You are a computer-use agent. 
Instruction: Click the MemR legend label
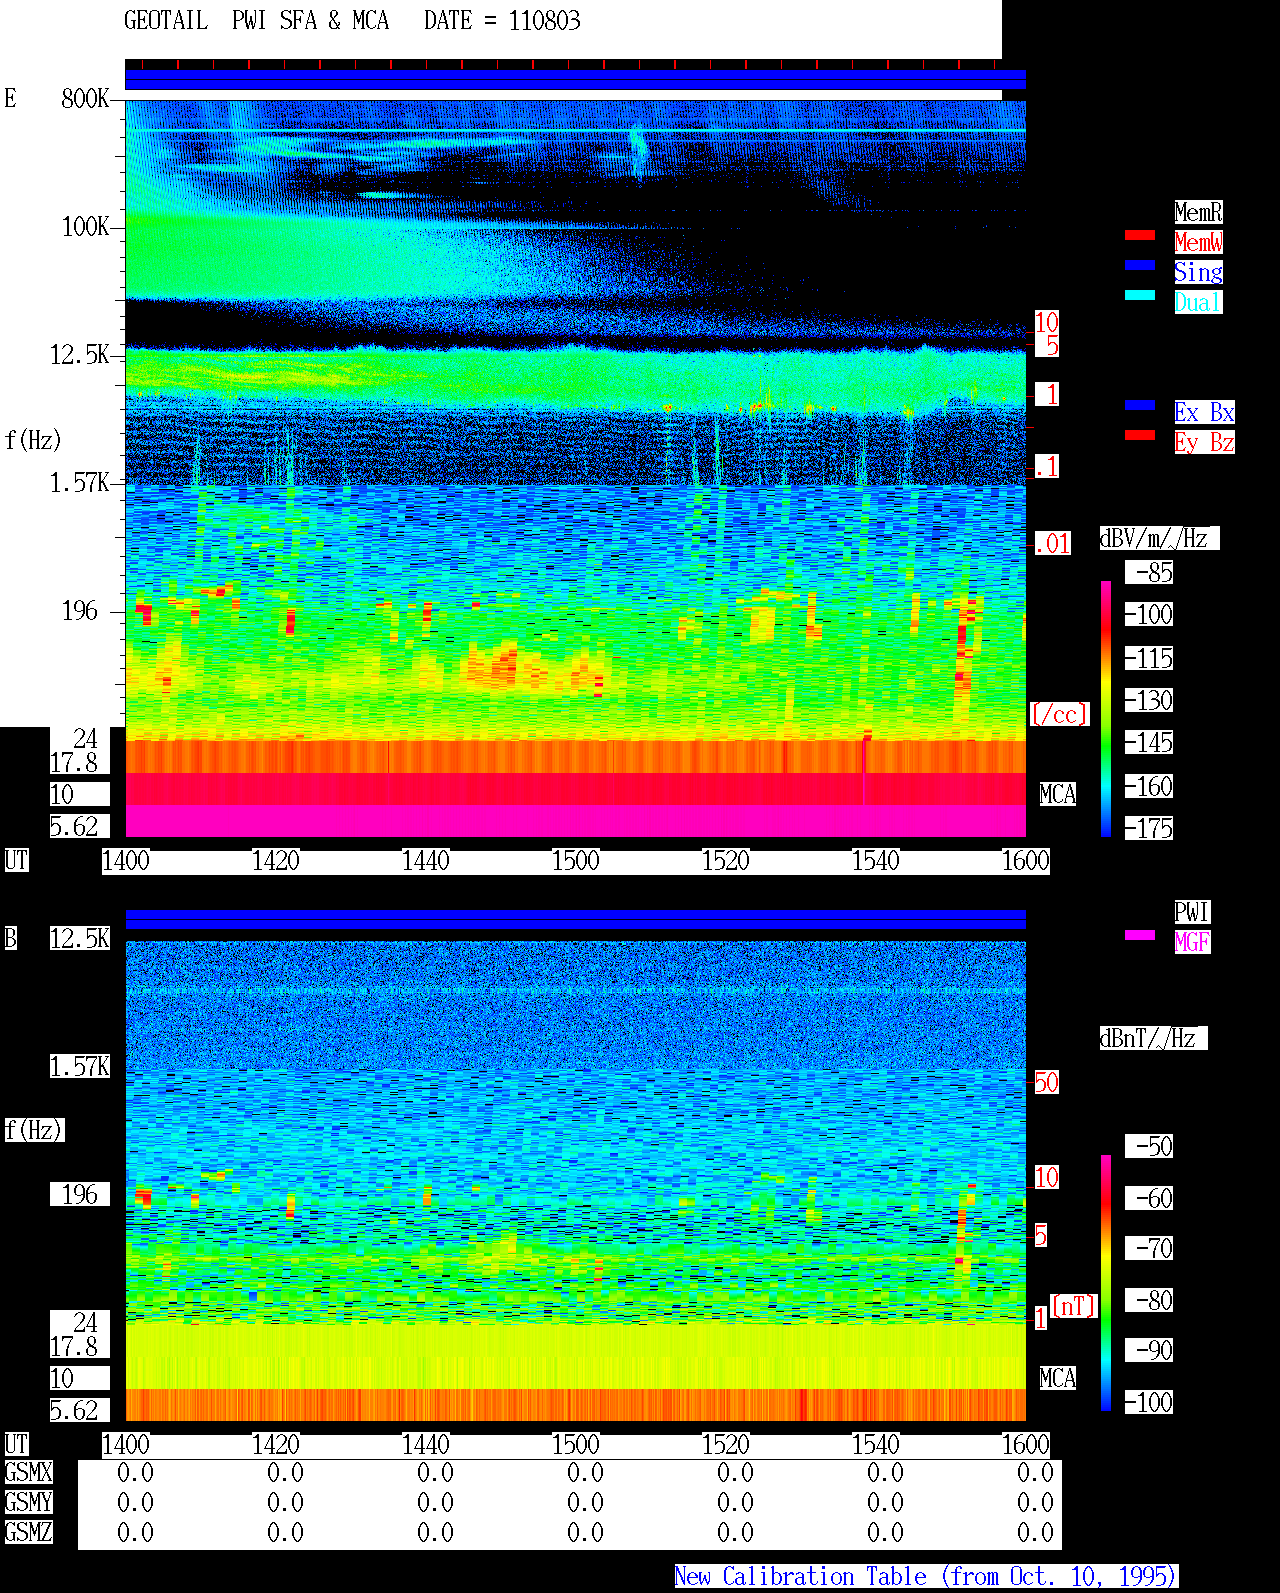1198,212
